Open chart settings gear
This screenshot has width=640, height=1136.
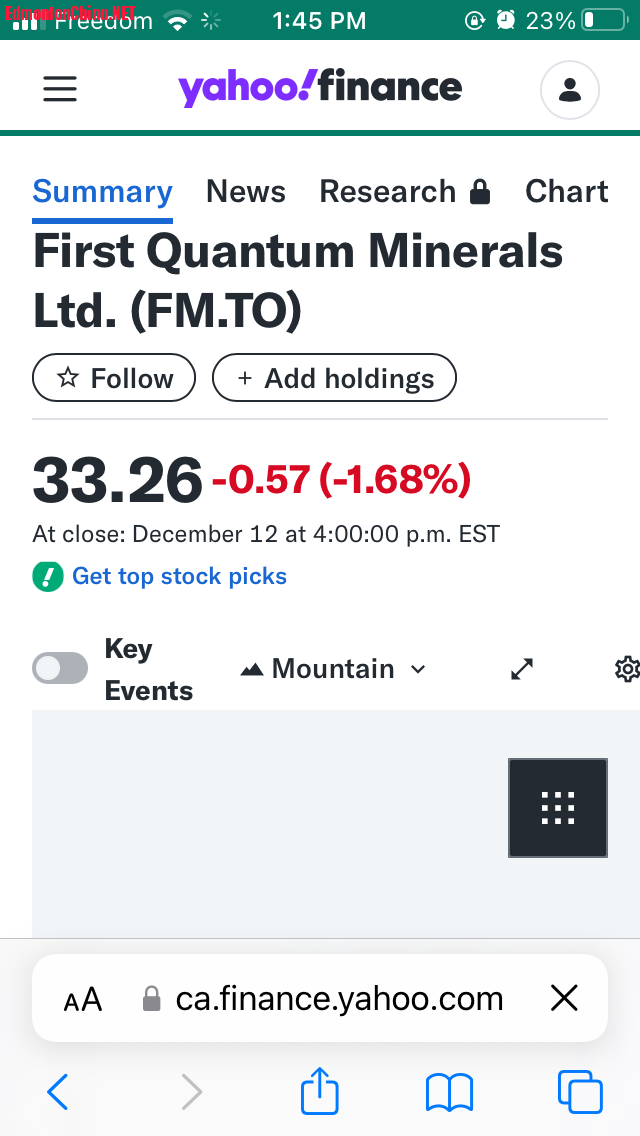[x=627, y=669]
